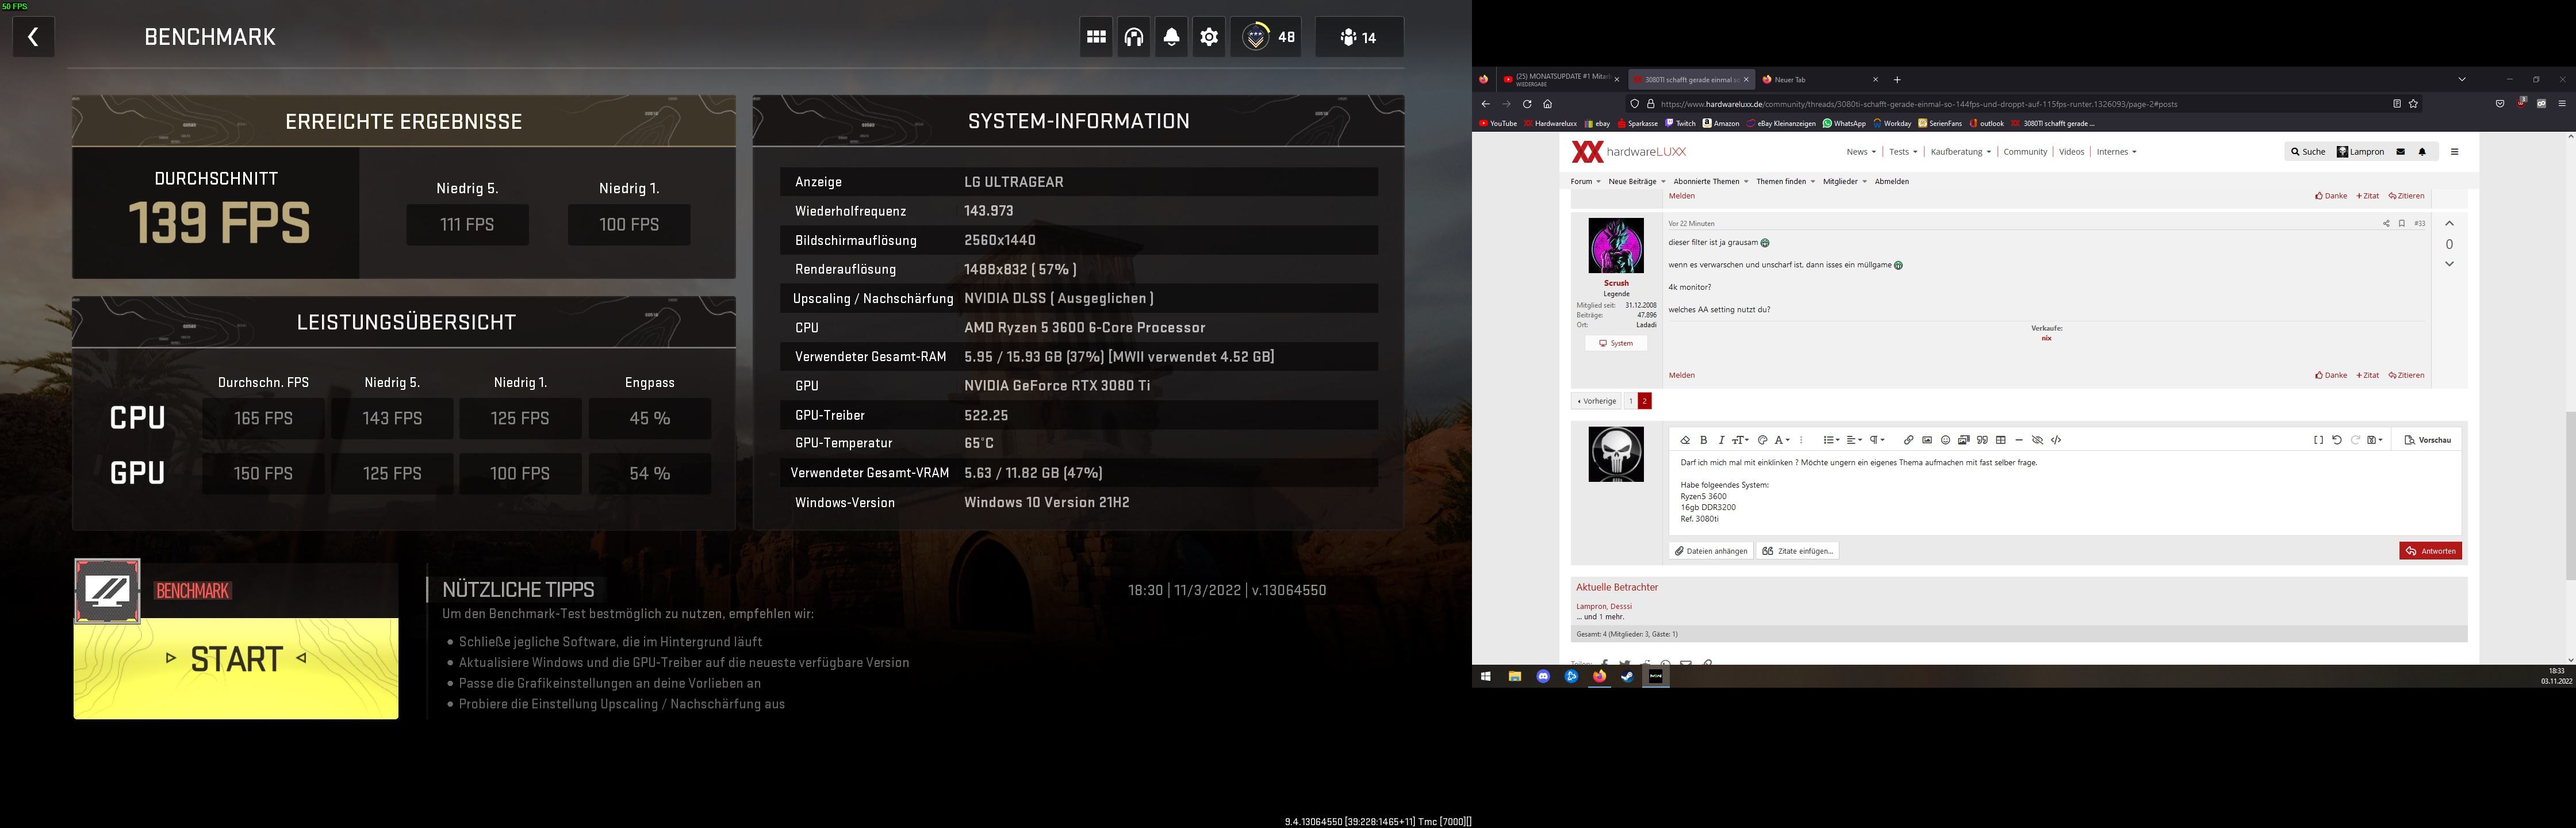Open the forum inbox envelope icon
Image resolution: width=2576 pixels, height=828 pixels.
pyautogui.click(x=2400, y=152)
